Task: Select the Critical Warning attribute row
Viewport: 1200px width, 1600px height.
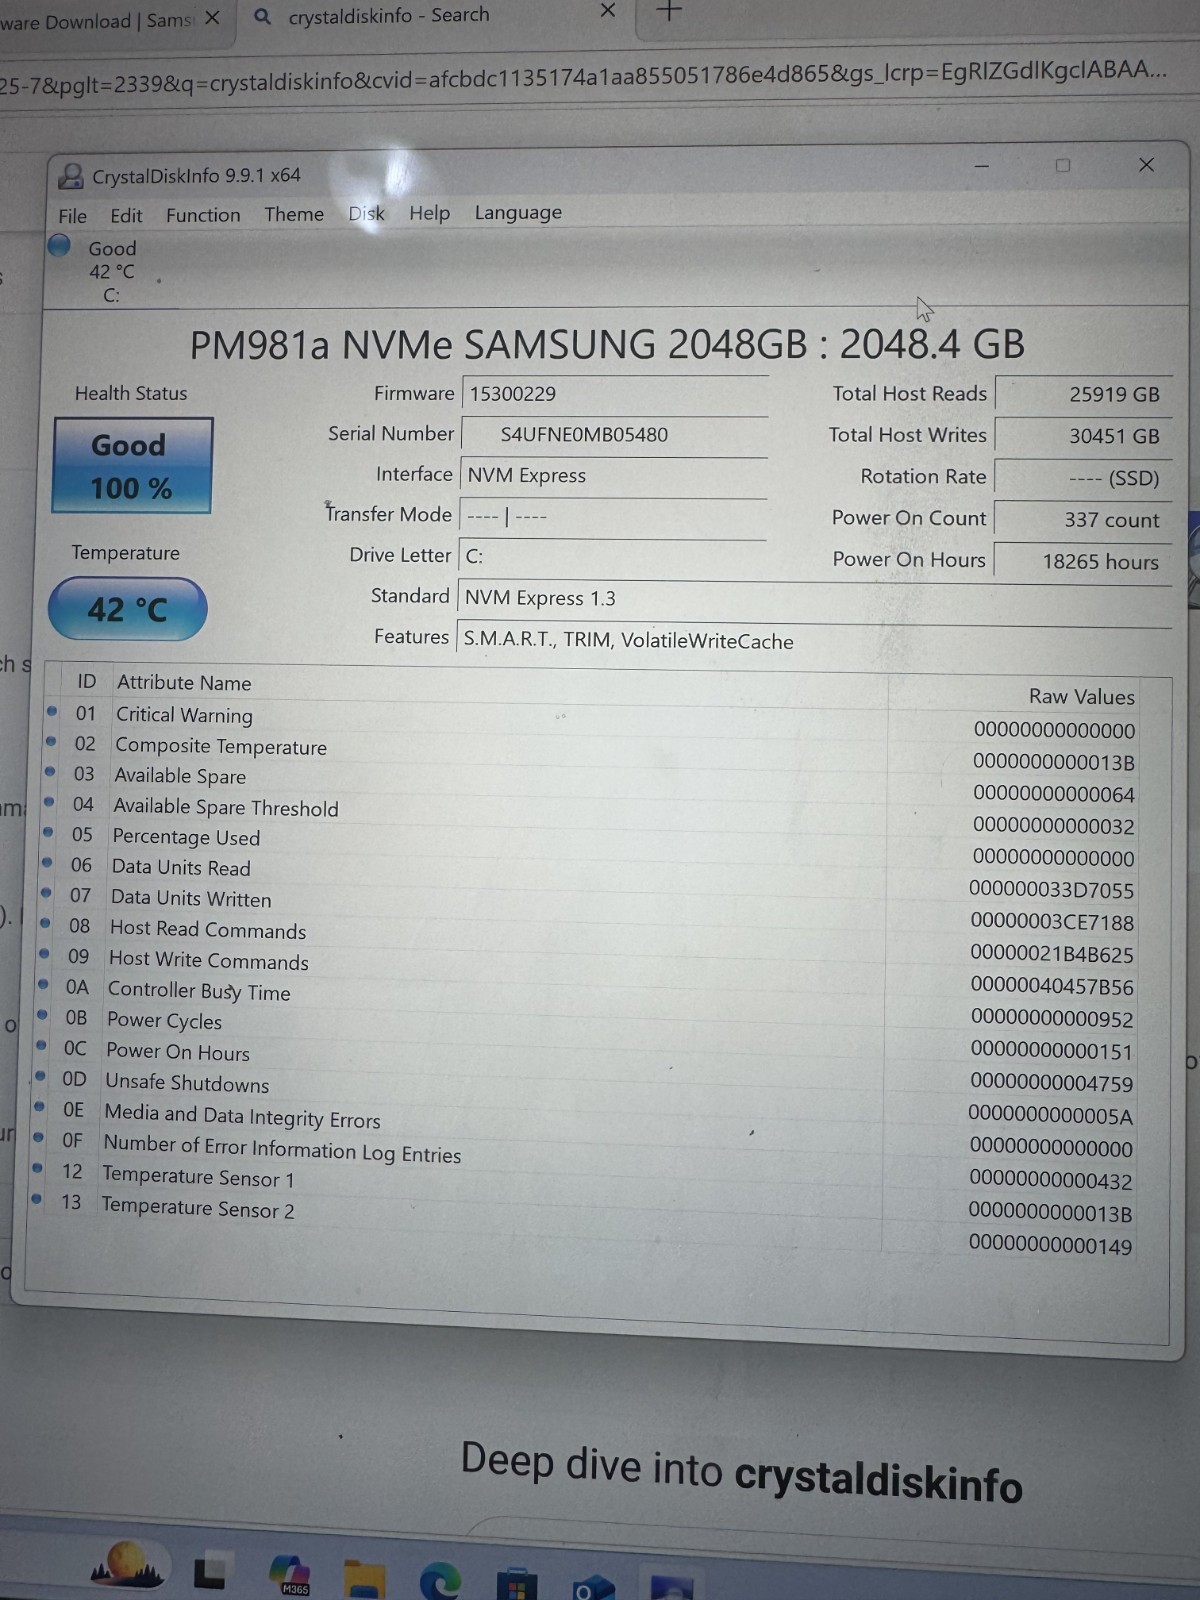Action: coord(590,722)
